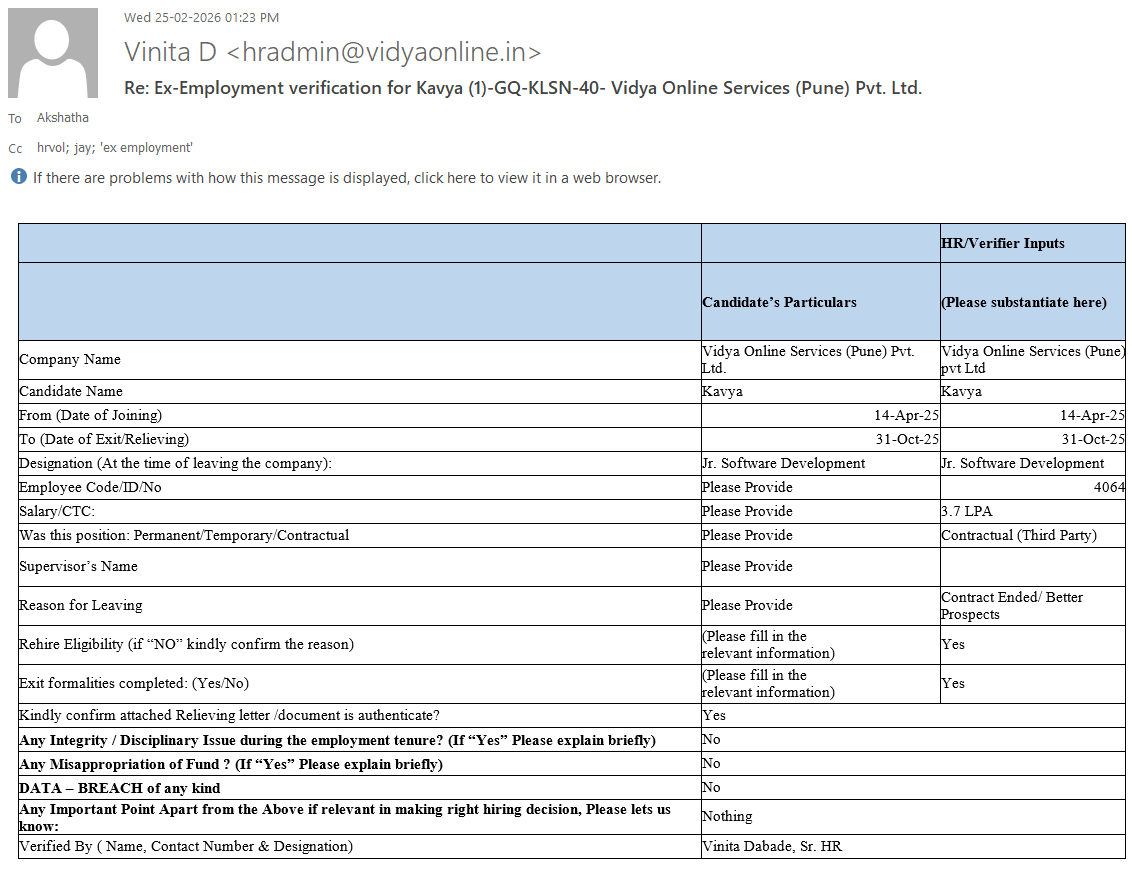Image resolution: width=1132 pixels, height=872 pixels.
Task: Click the email subject line text
Action: 523,88
